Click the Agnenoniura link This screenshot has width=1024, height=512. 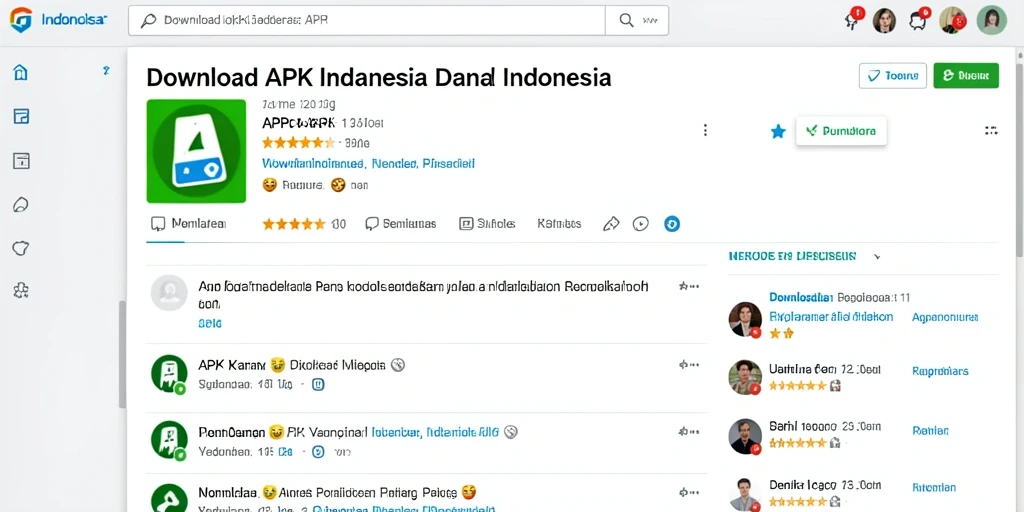[945, 317]
